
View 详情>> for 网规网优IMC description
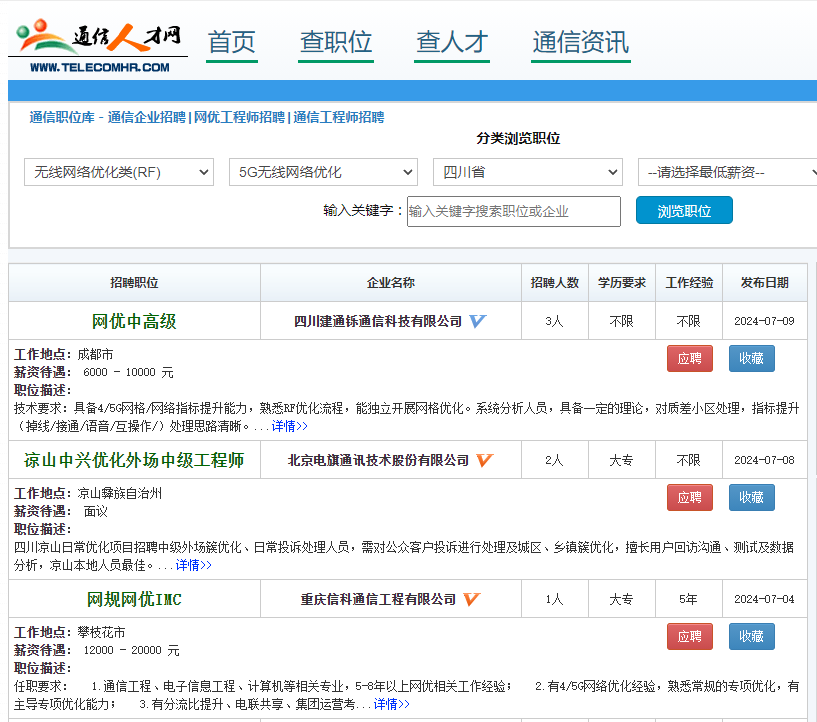pyautogui.click(x=391, y=704)
